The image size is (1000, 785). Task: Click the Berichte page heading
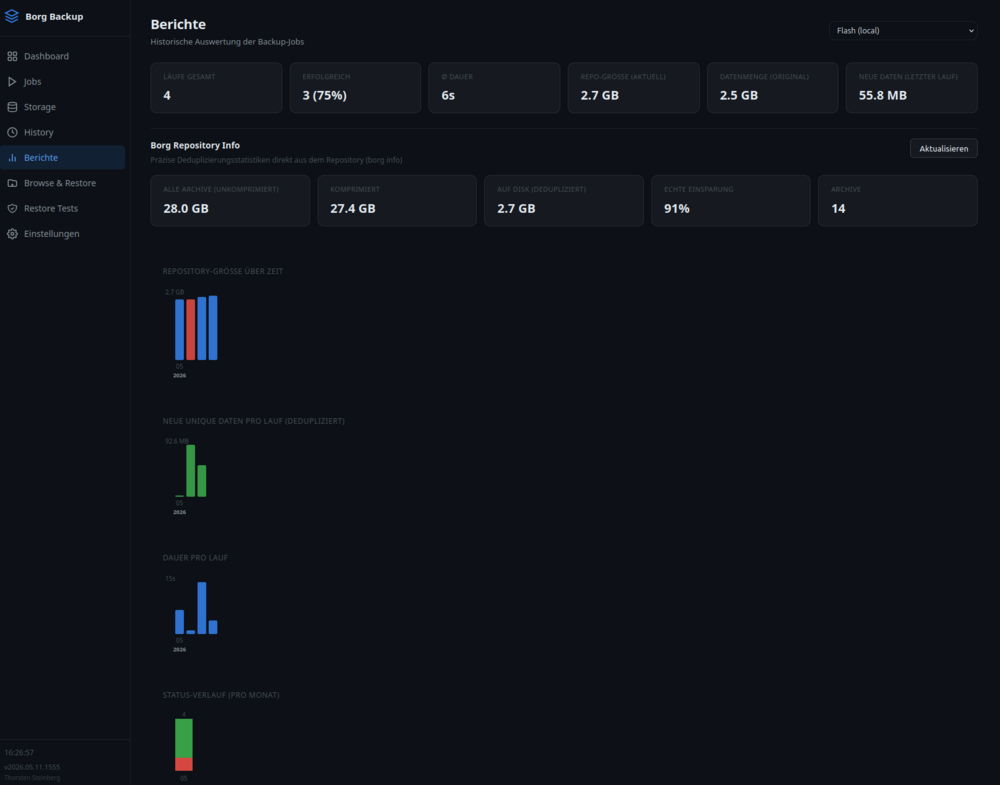point(178,24)
